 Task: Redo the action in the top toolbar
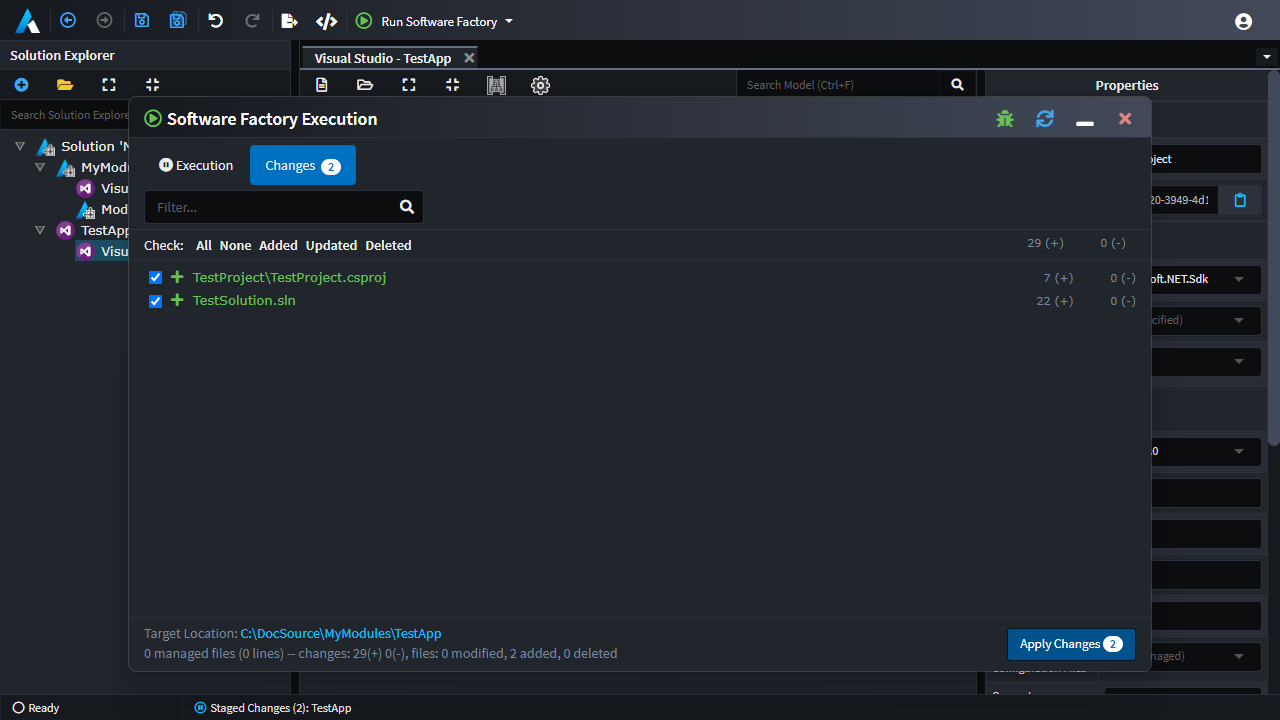point(252,20)
